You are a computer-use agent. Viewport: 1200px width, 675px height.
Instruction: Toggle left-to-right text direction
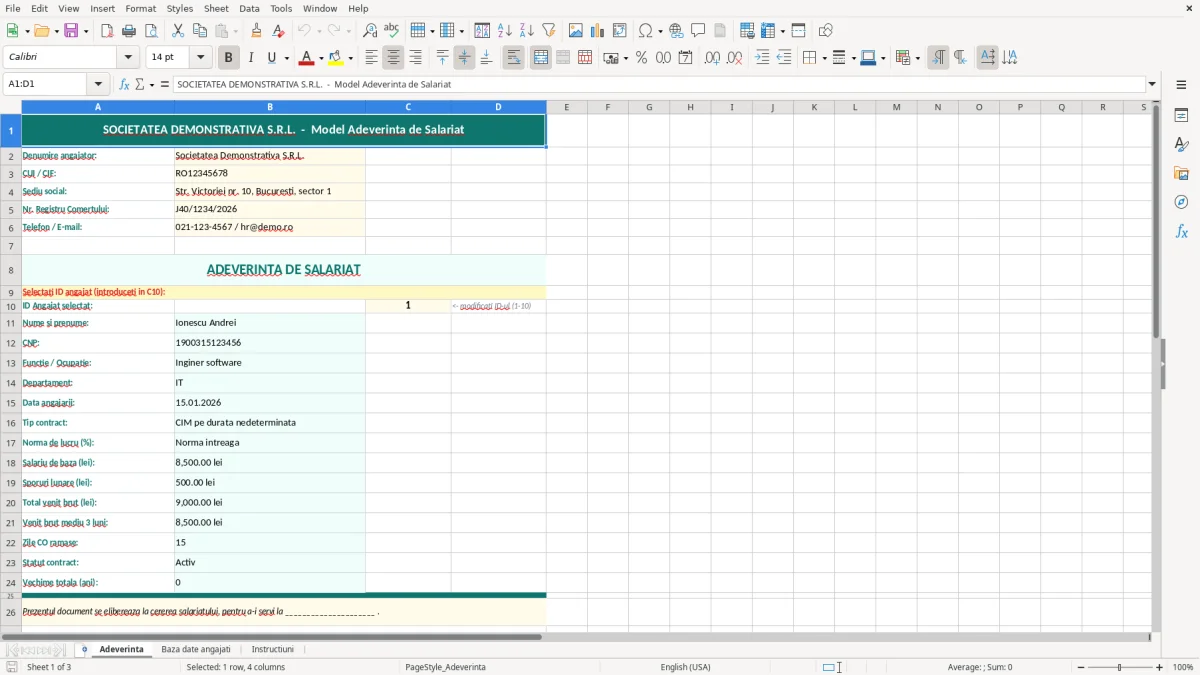938,58
